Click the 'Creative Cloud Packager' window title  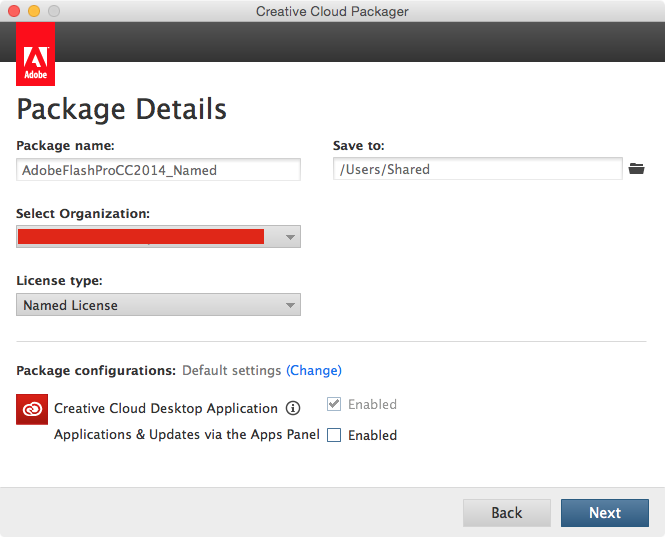click(x=332, y=11)
